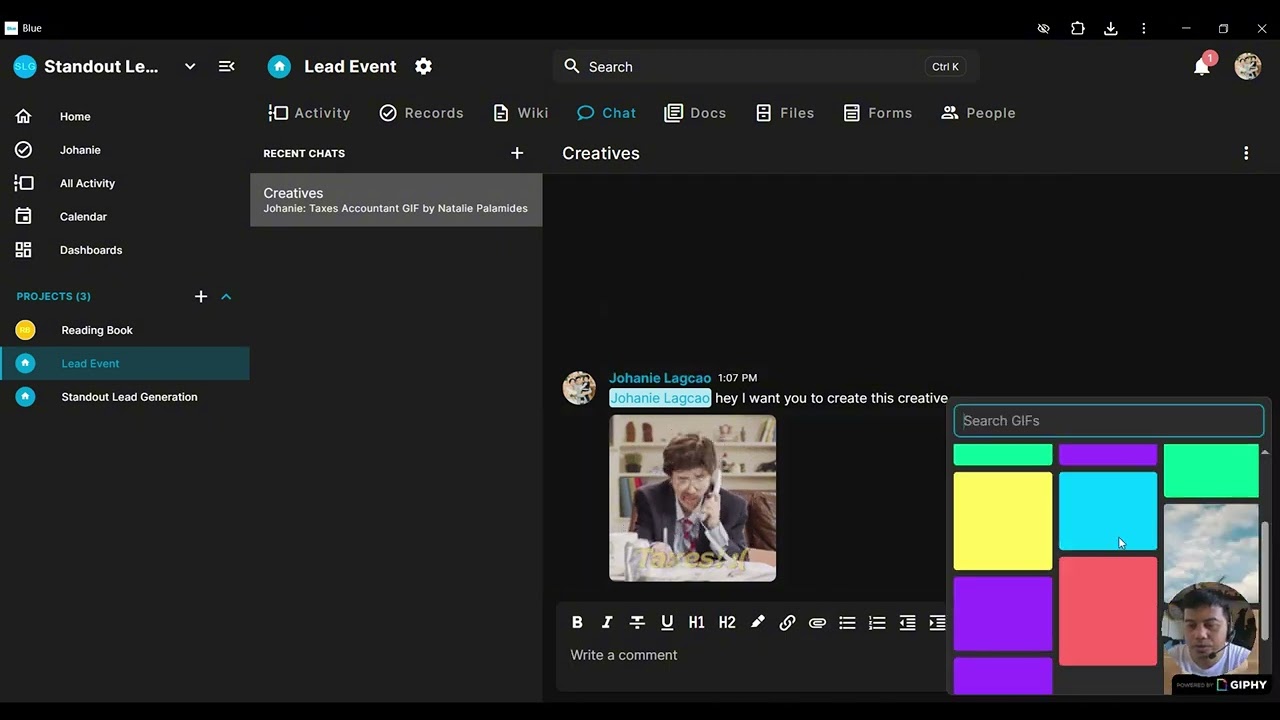
Task: Open browser extensions puzzle icon
Action: click(1077, 28)
